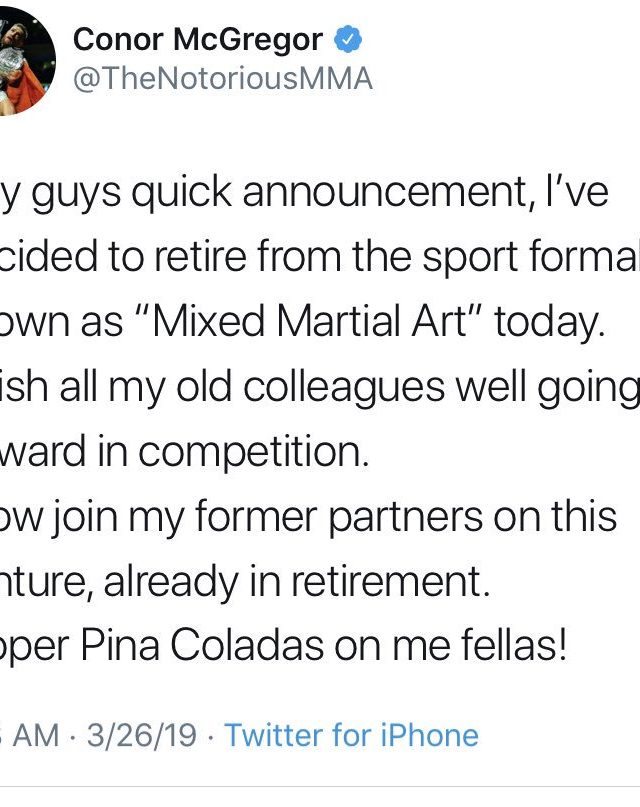The width and height of the screenshot is (640, 807).
Task: Open the Twitter for iPhone source link
Action: pyautogui.click(x=351, y=736)
